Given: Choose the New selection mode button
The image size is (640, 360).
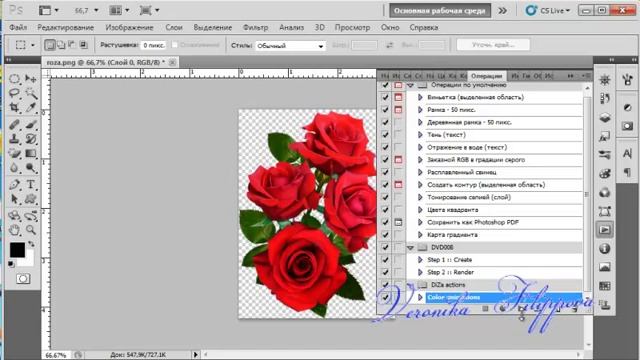Looking at the screenshot, I should tap(50, 45).
